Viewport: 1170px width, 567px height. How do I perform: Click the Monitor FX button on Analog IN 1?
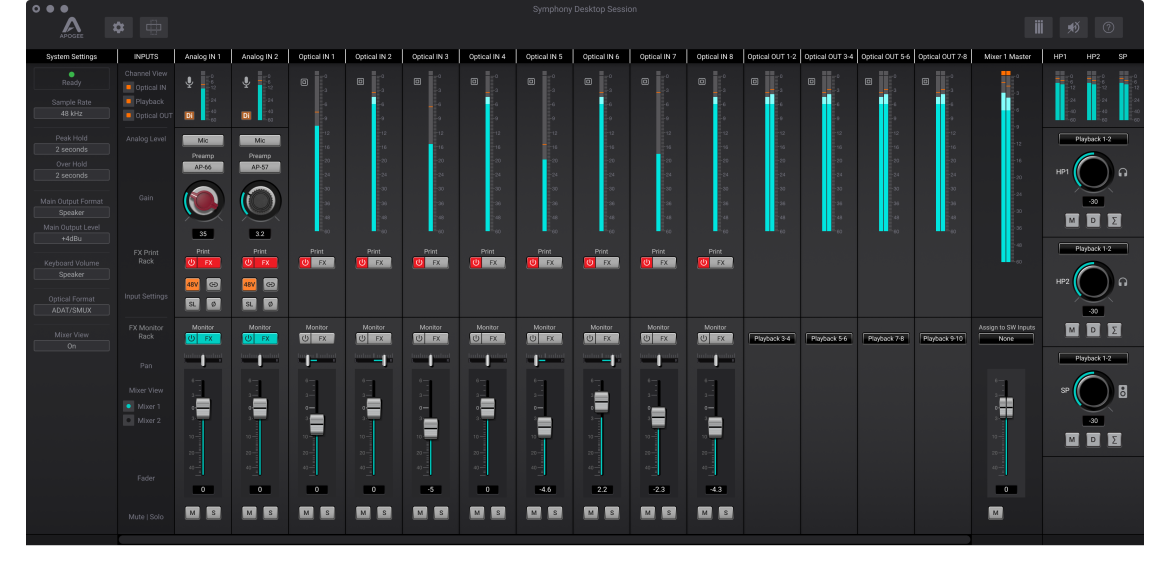point(209,338)
